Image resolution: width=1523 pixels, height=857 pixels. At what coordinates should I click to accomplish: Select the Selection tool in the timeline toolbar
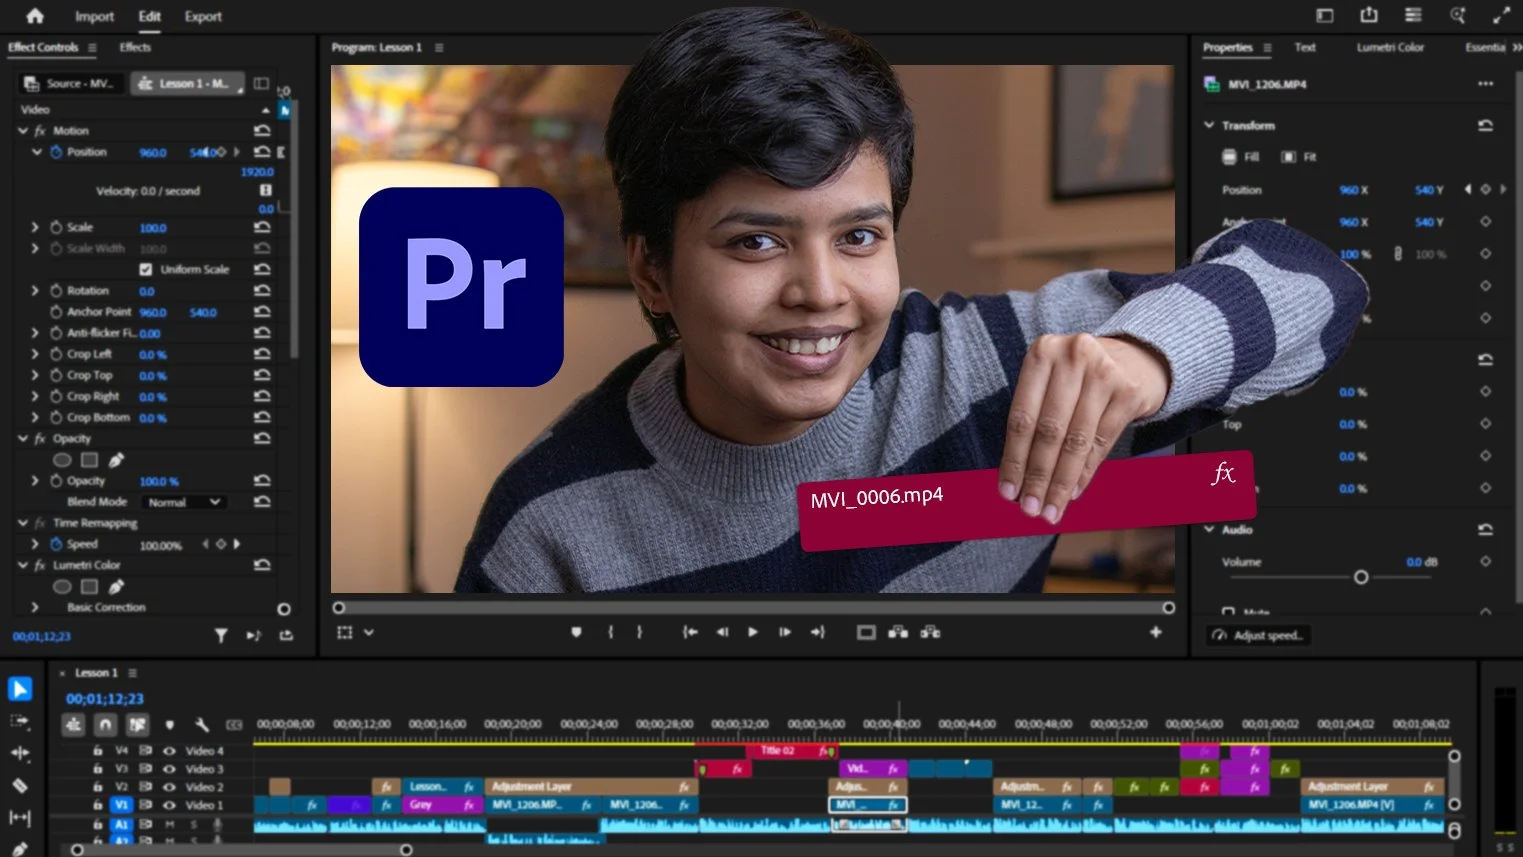click(20, 689)
